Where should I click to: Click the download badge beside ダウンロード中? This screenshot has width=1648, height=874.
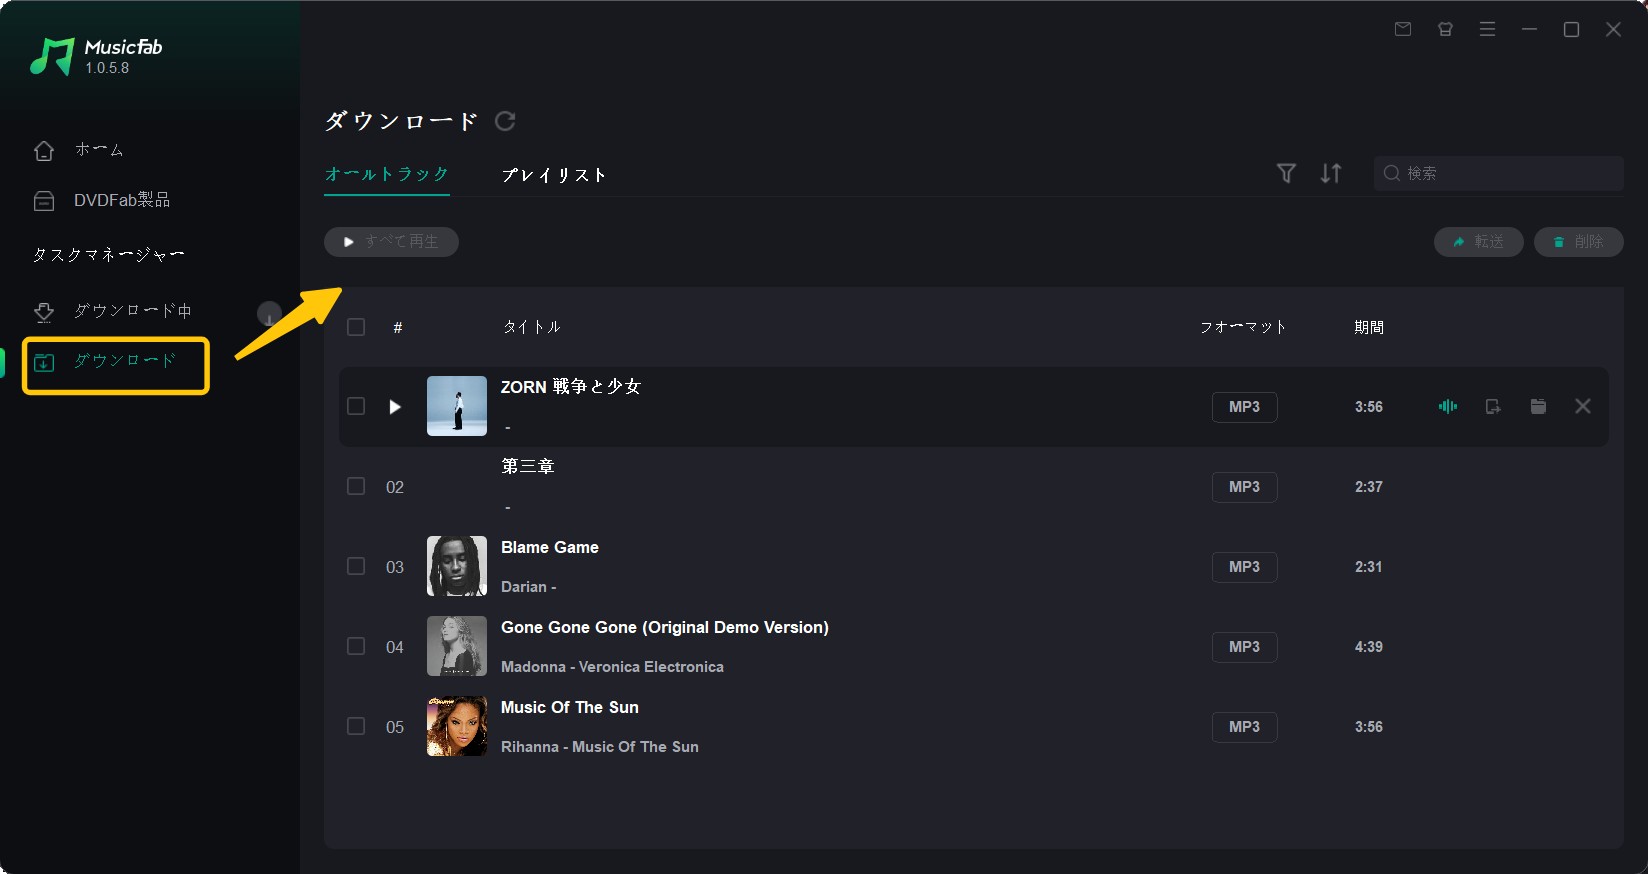269,314
